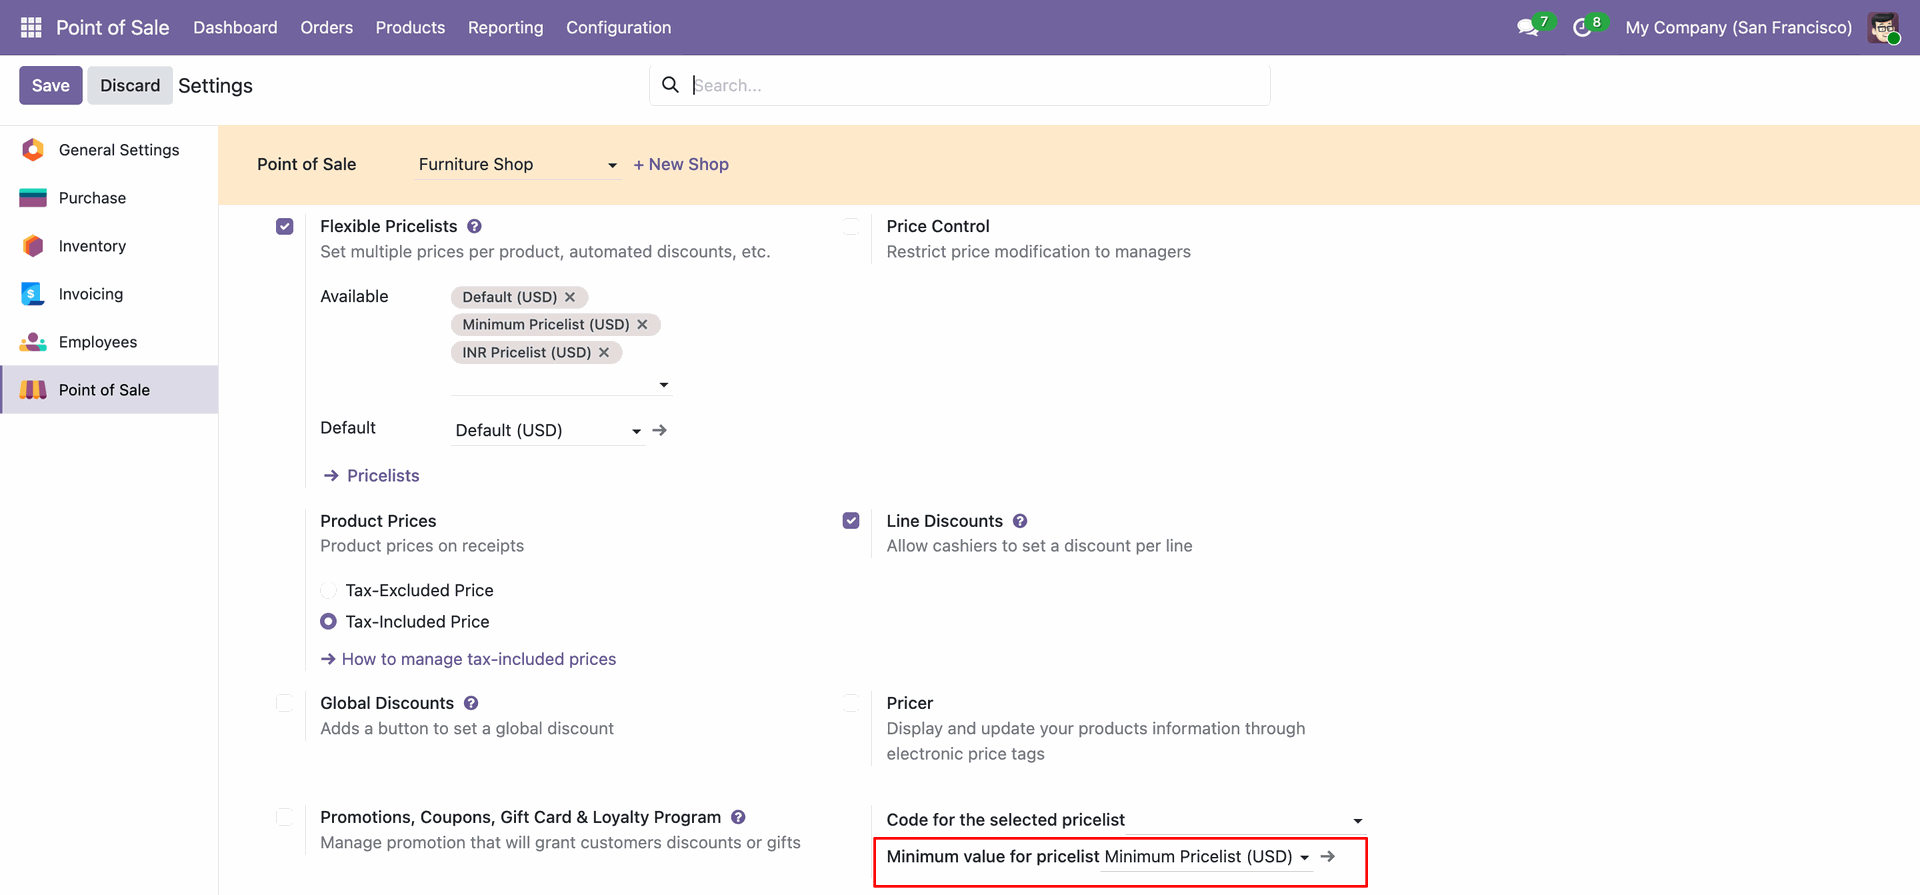
Task: Remove INR Pricelist (USD) tag
Action: (604, 352)
